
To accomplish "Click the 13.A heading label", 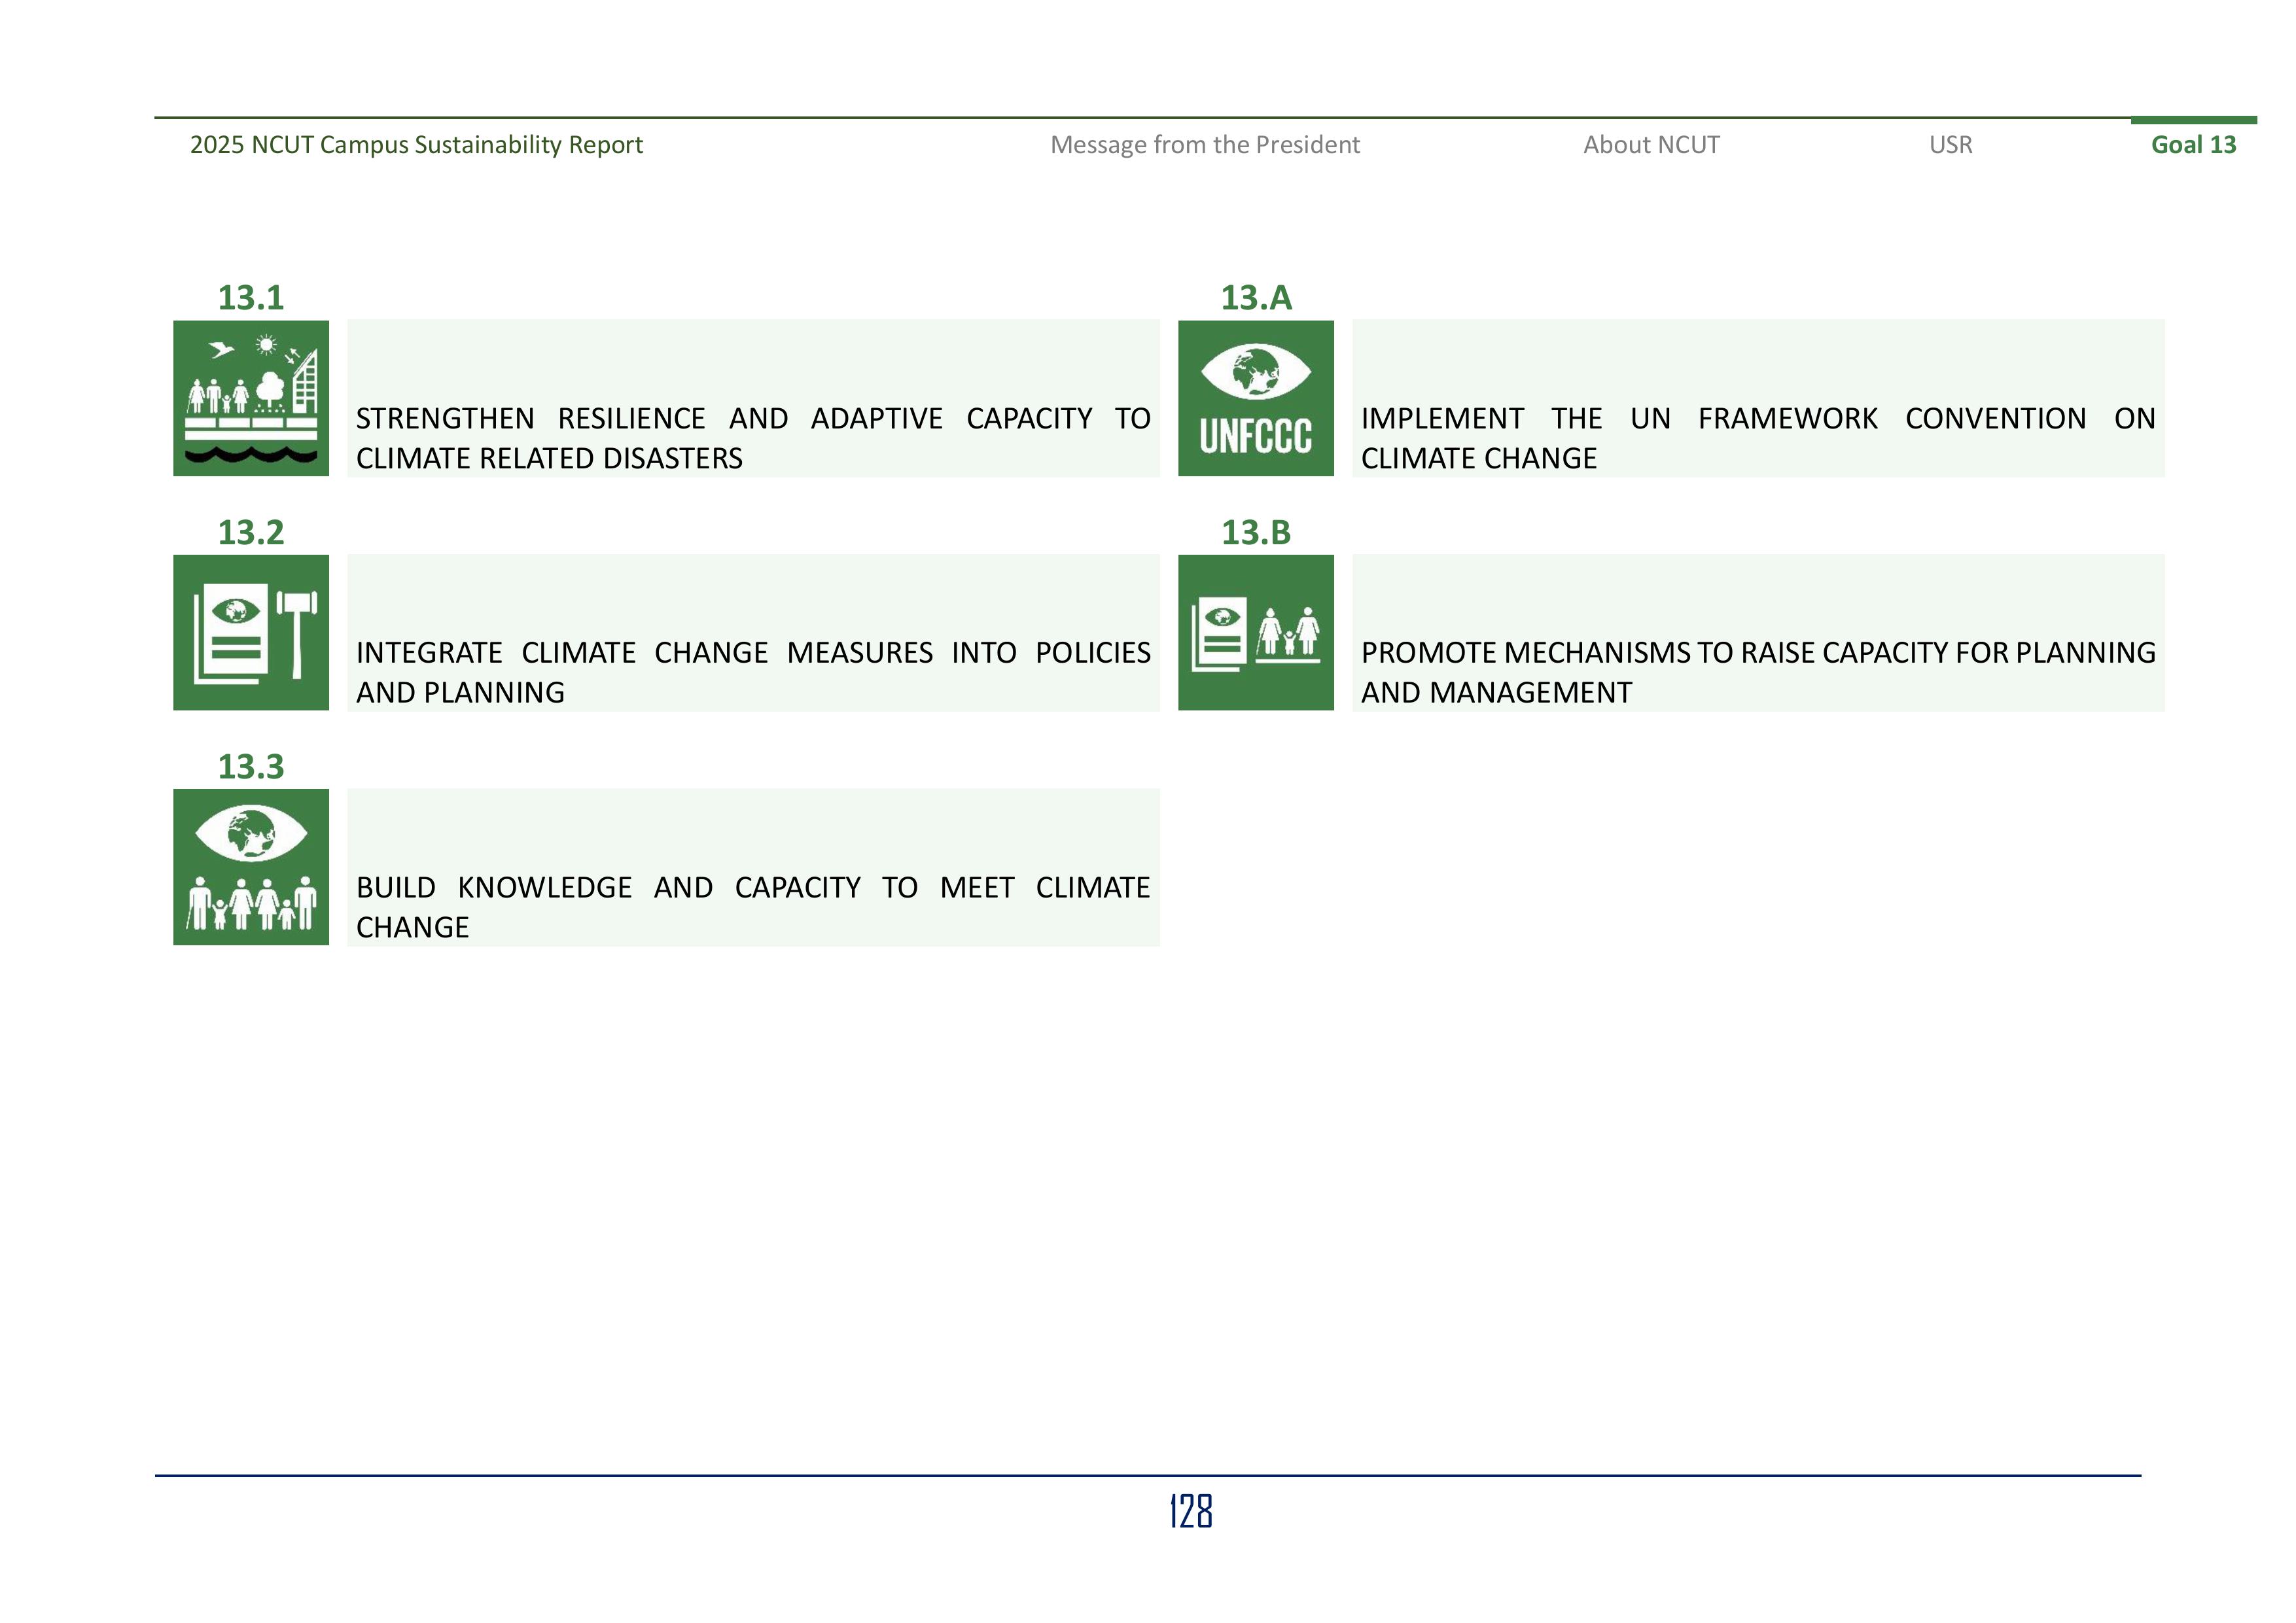I will pos(1257,297).
